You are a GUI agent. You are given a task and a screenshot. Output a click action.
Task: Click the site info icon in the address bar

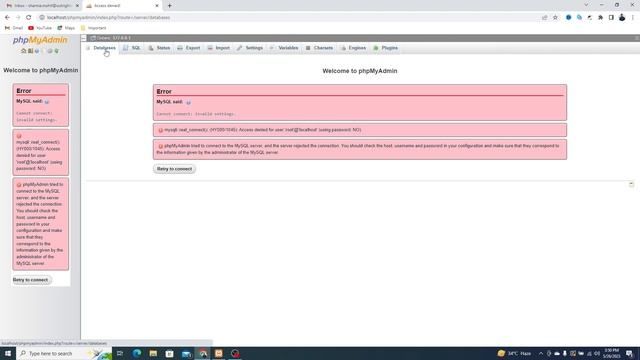[42, 18]
